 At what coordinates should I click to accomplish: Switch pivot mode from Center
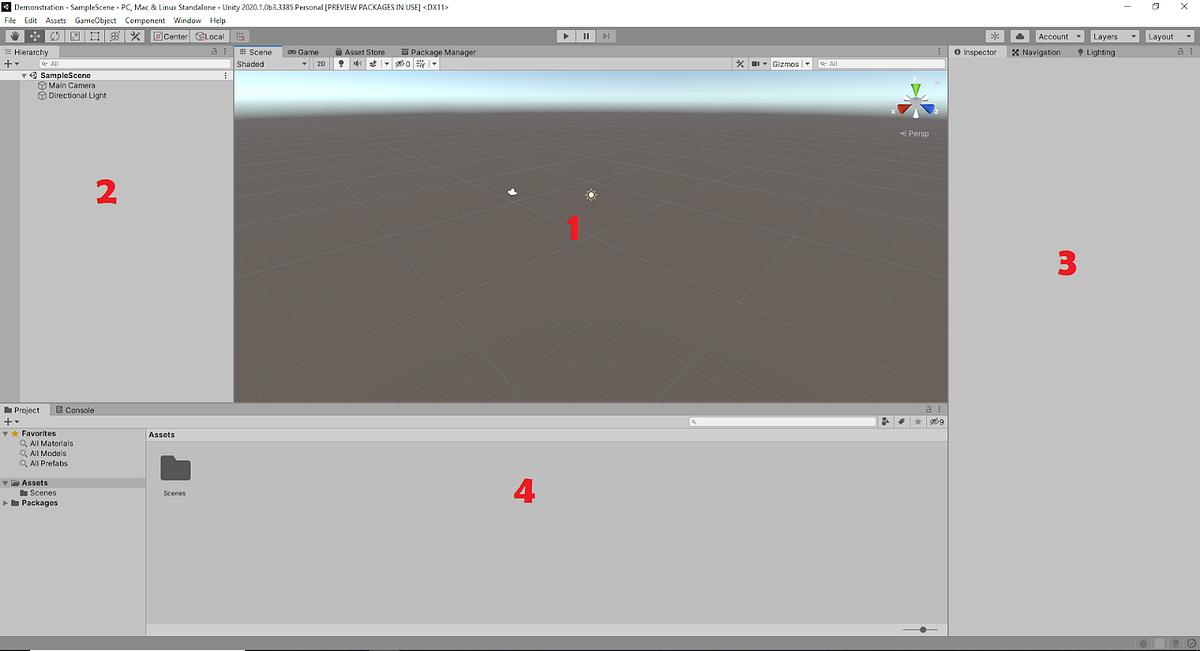[x=170, y=36]
